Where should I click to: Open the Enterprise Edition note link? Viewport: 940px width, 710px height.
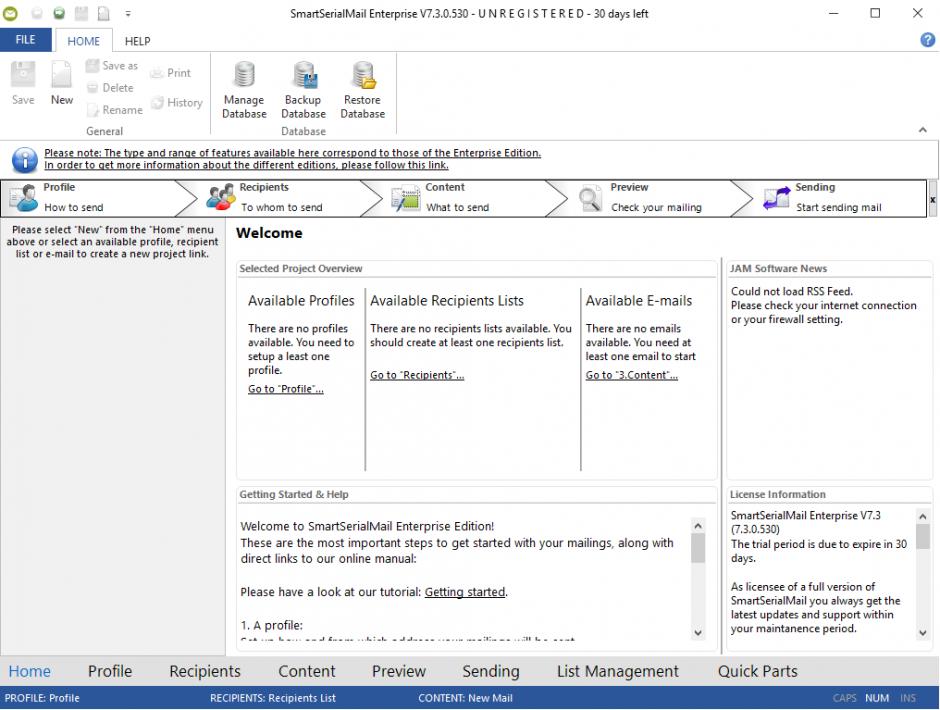(x=293, y=153)
